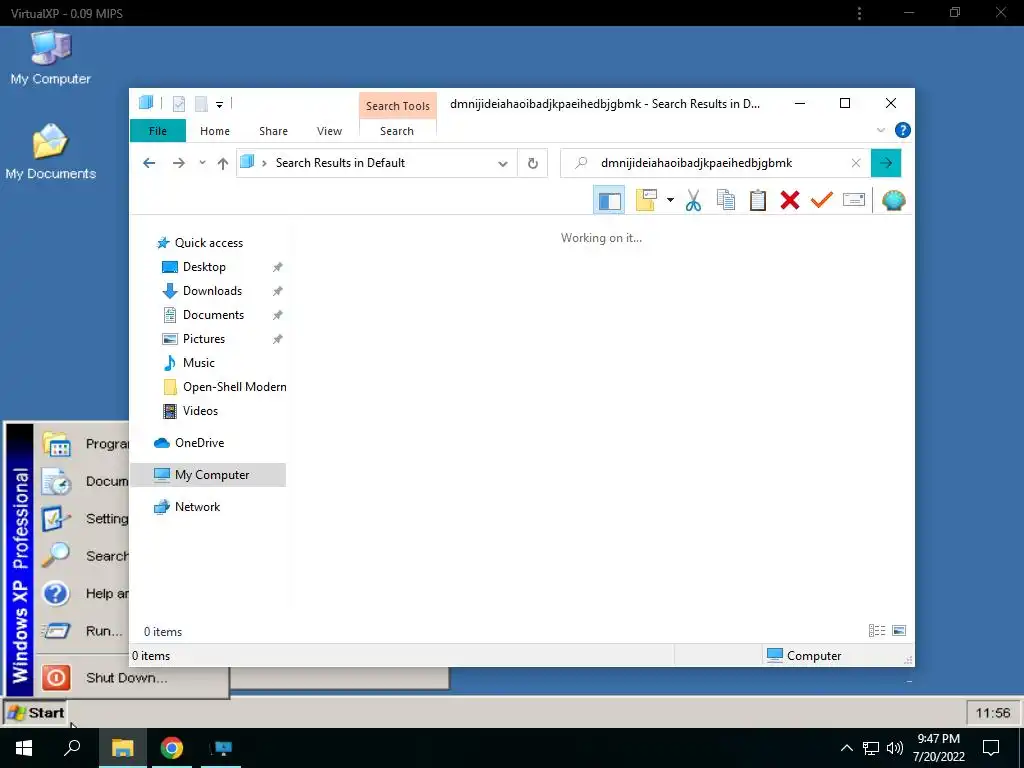Switch to the Home ribbon tab
Screen dimensions: 1024x768
click(x=215, y=131)
